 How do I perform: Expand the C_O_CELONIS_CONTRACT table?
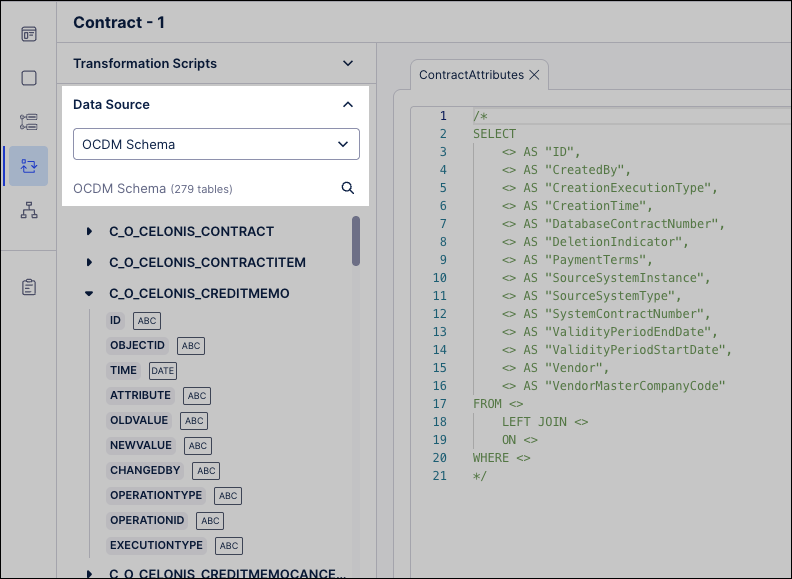tap(89, 232)
